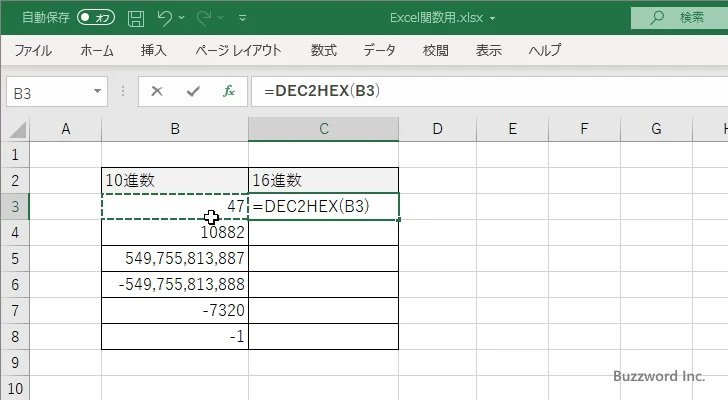Open the Excel関数用.xlsx file name dropdown
Image resolution: width=728 pixels, height=400 pixels.
pos(492,18)
